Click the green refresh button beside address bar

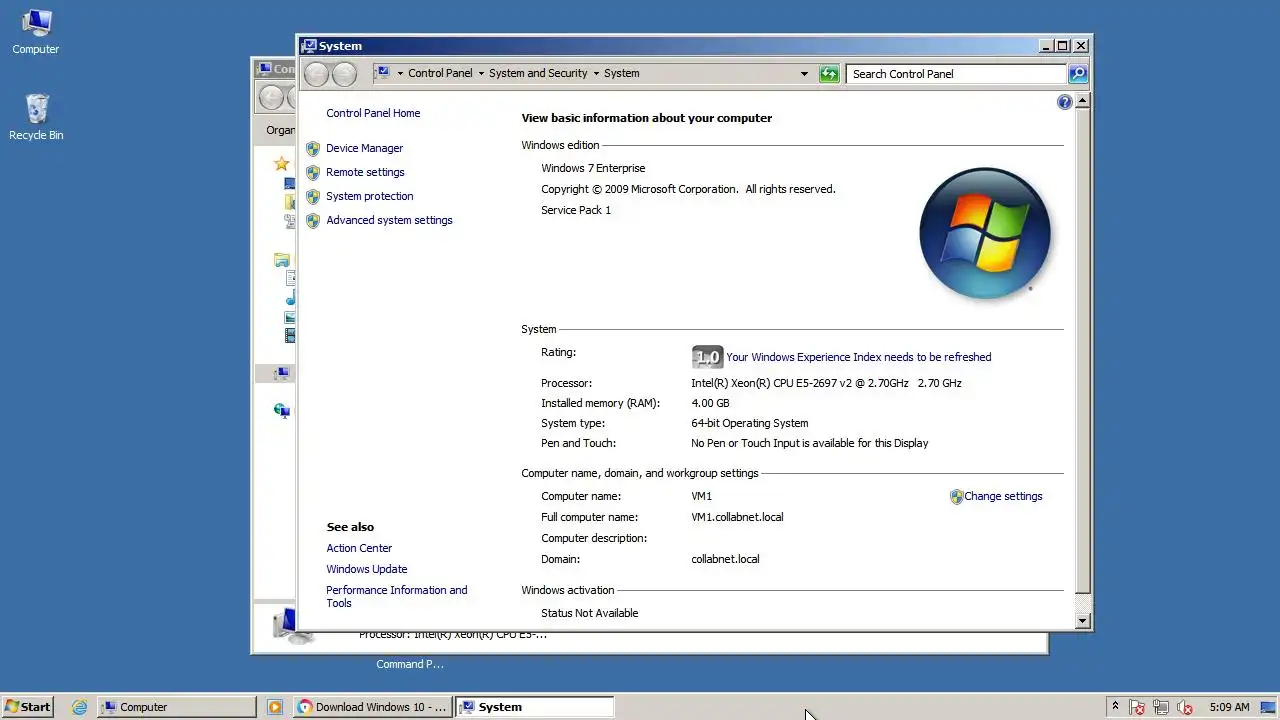tap(829, 74)
